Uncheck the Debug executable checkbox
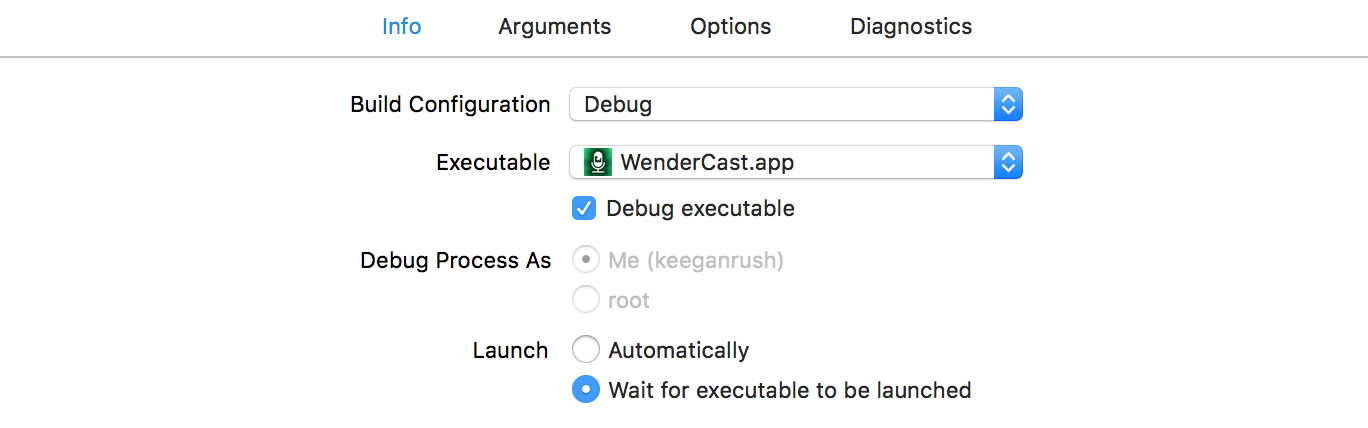This screenshot has height=428, width=1368. click(584, 208)
